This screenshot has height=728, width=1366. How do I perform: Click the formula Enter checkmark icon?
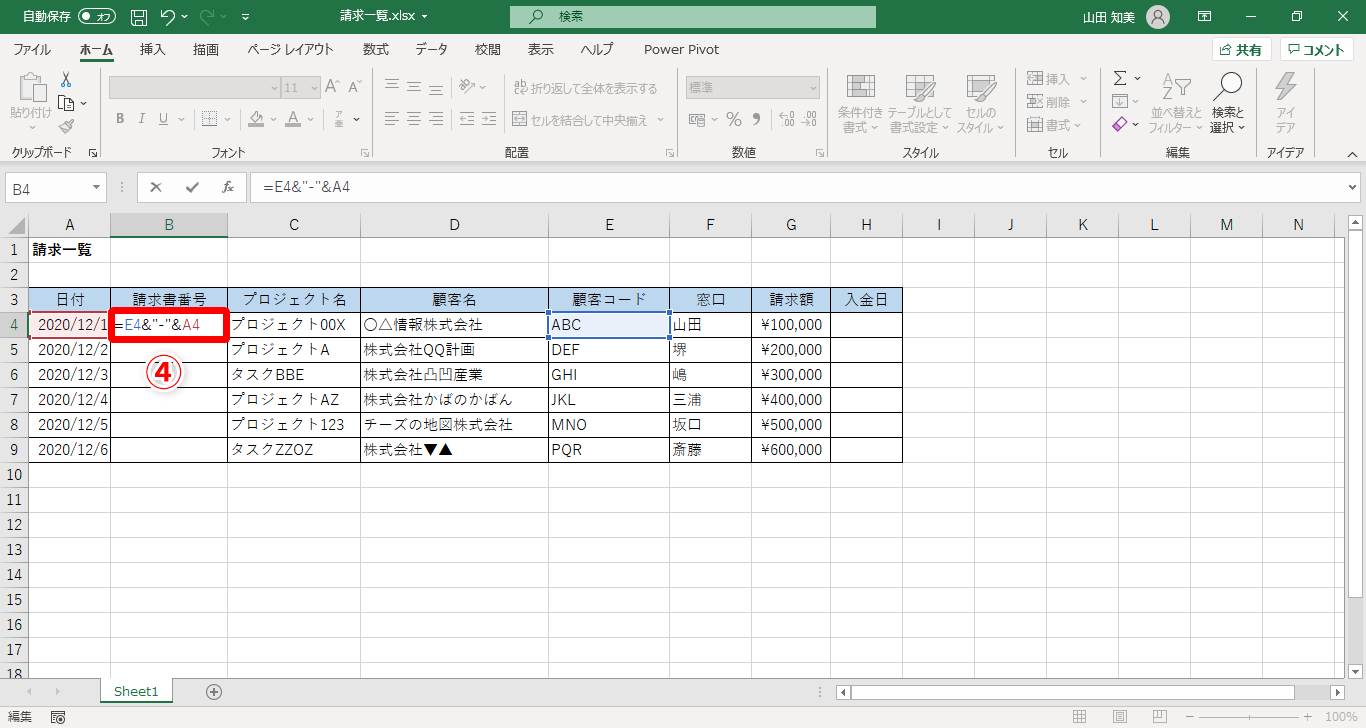[x=192, y=187]
